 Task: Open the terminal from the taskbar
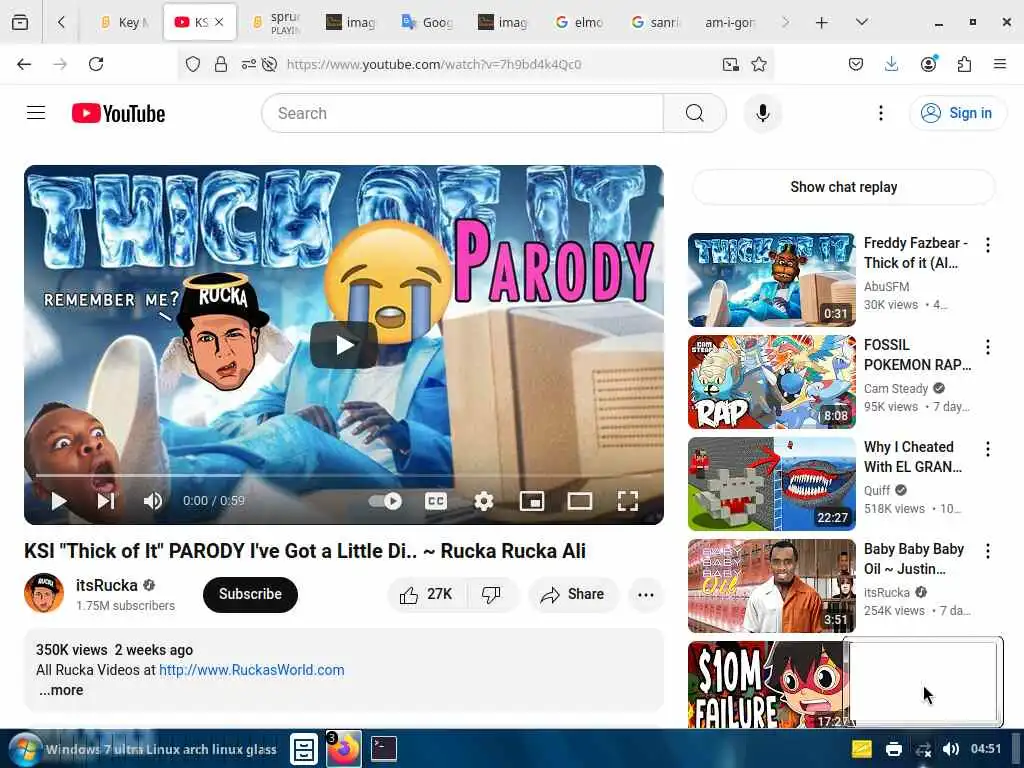point(383,748)
